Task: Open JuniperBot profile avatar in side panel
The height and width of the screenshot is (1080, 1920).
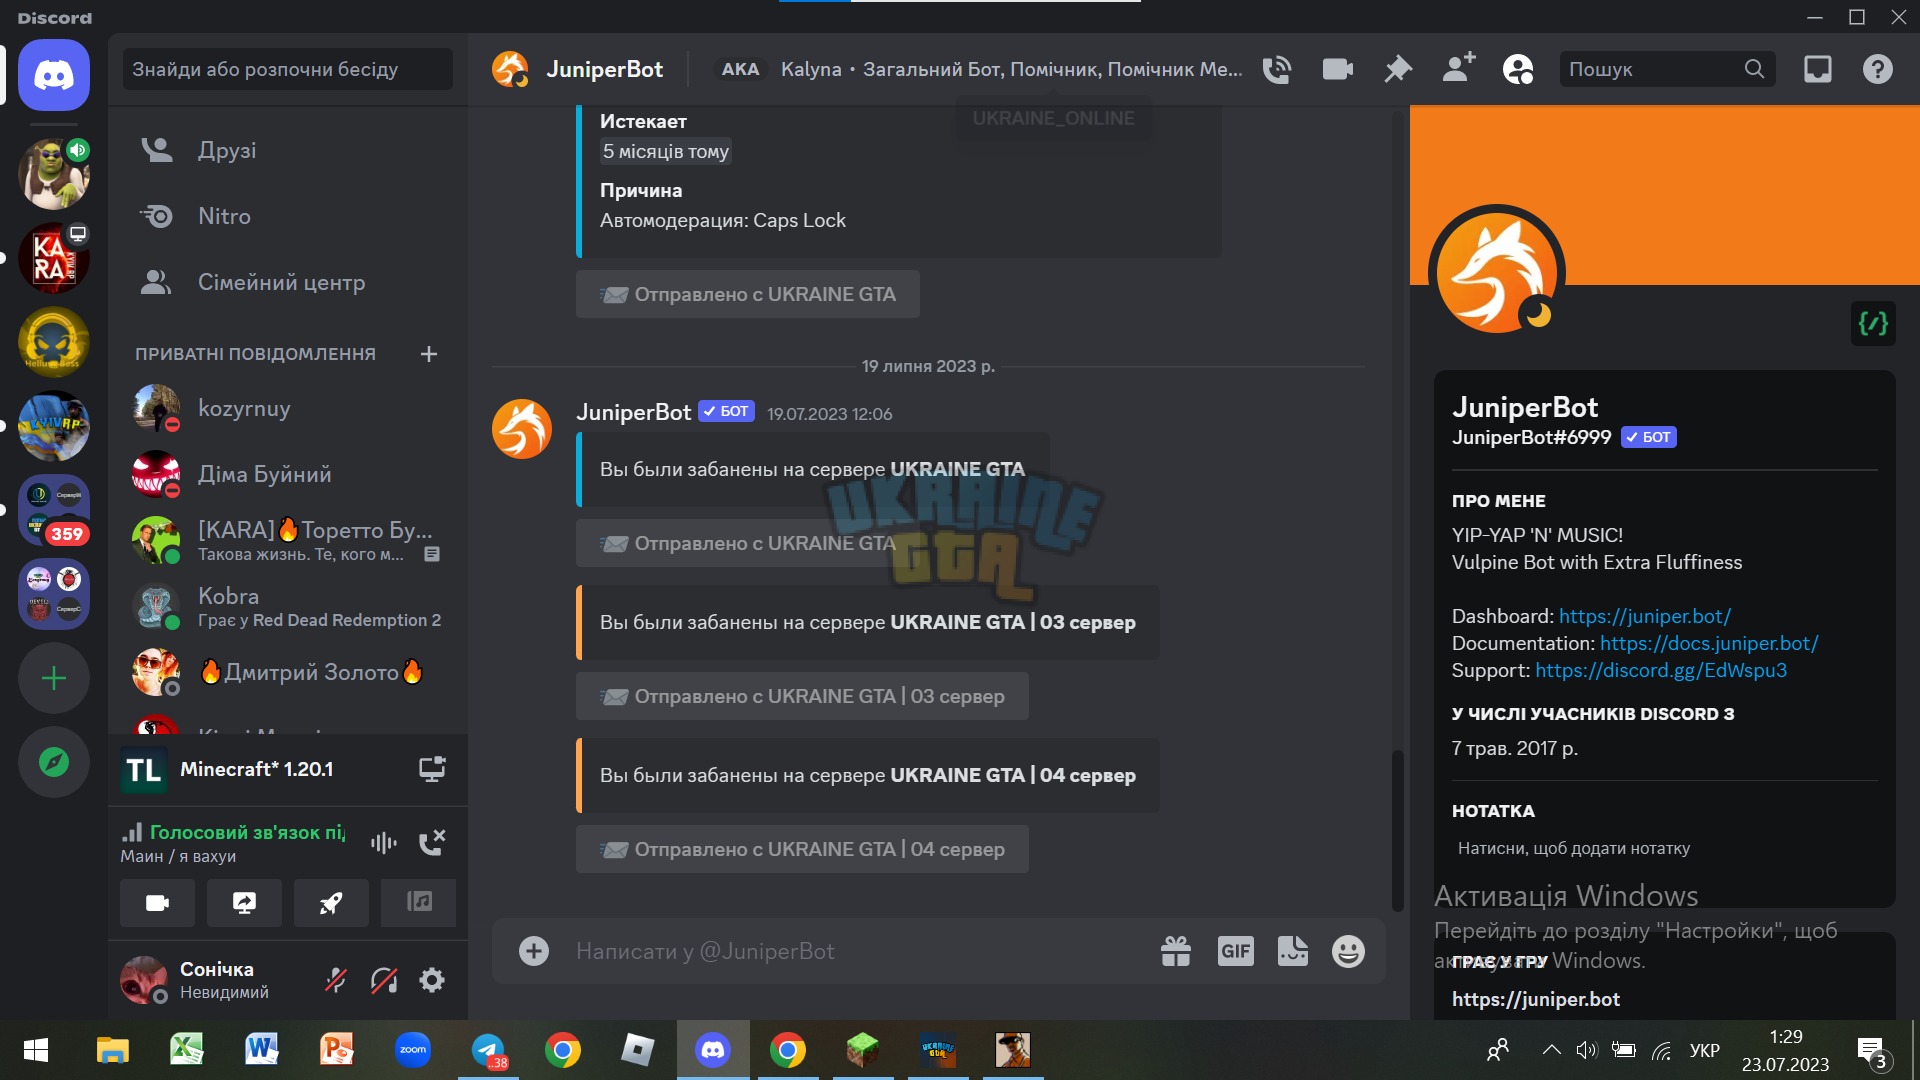Action: (1497, 273)
